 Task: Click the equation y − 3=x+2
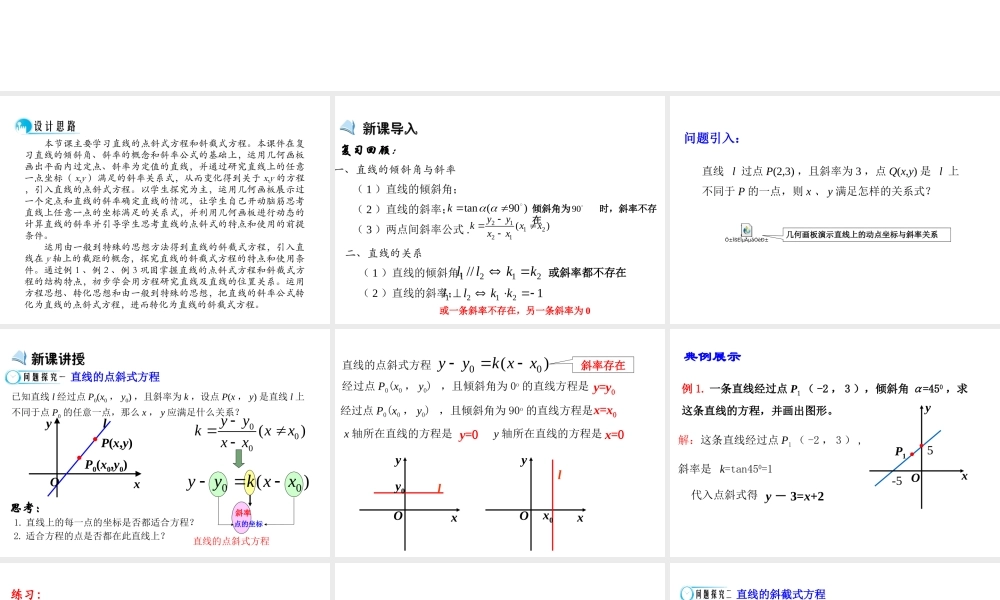point(794,496)
